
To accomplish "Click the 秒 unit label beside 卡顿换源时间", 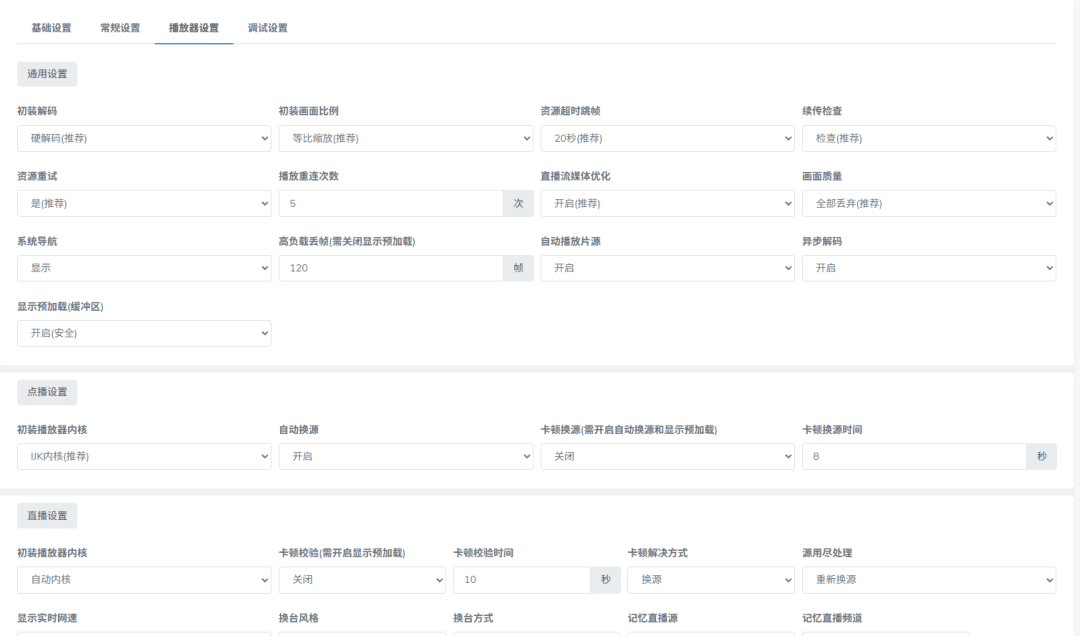I will tap(1041, 456).
